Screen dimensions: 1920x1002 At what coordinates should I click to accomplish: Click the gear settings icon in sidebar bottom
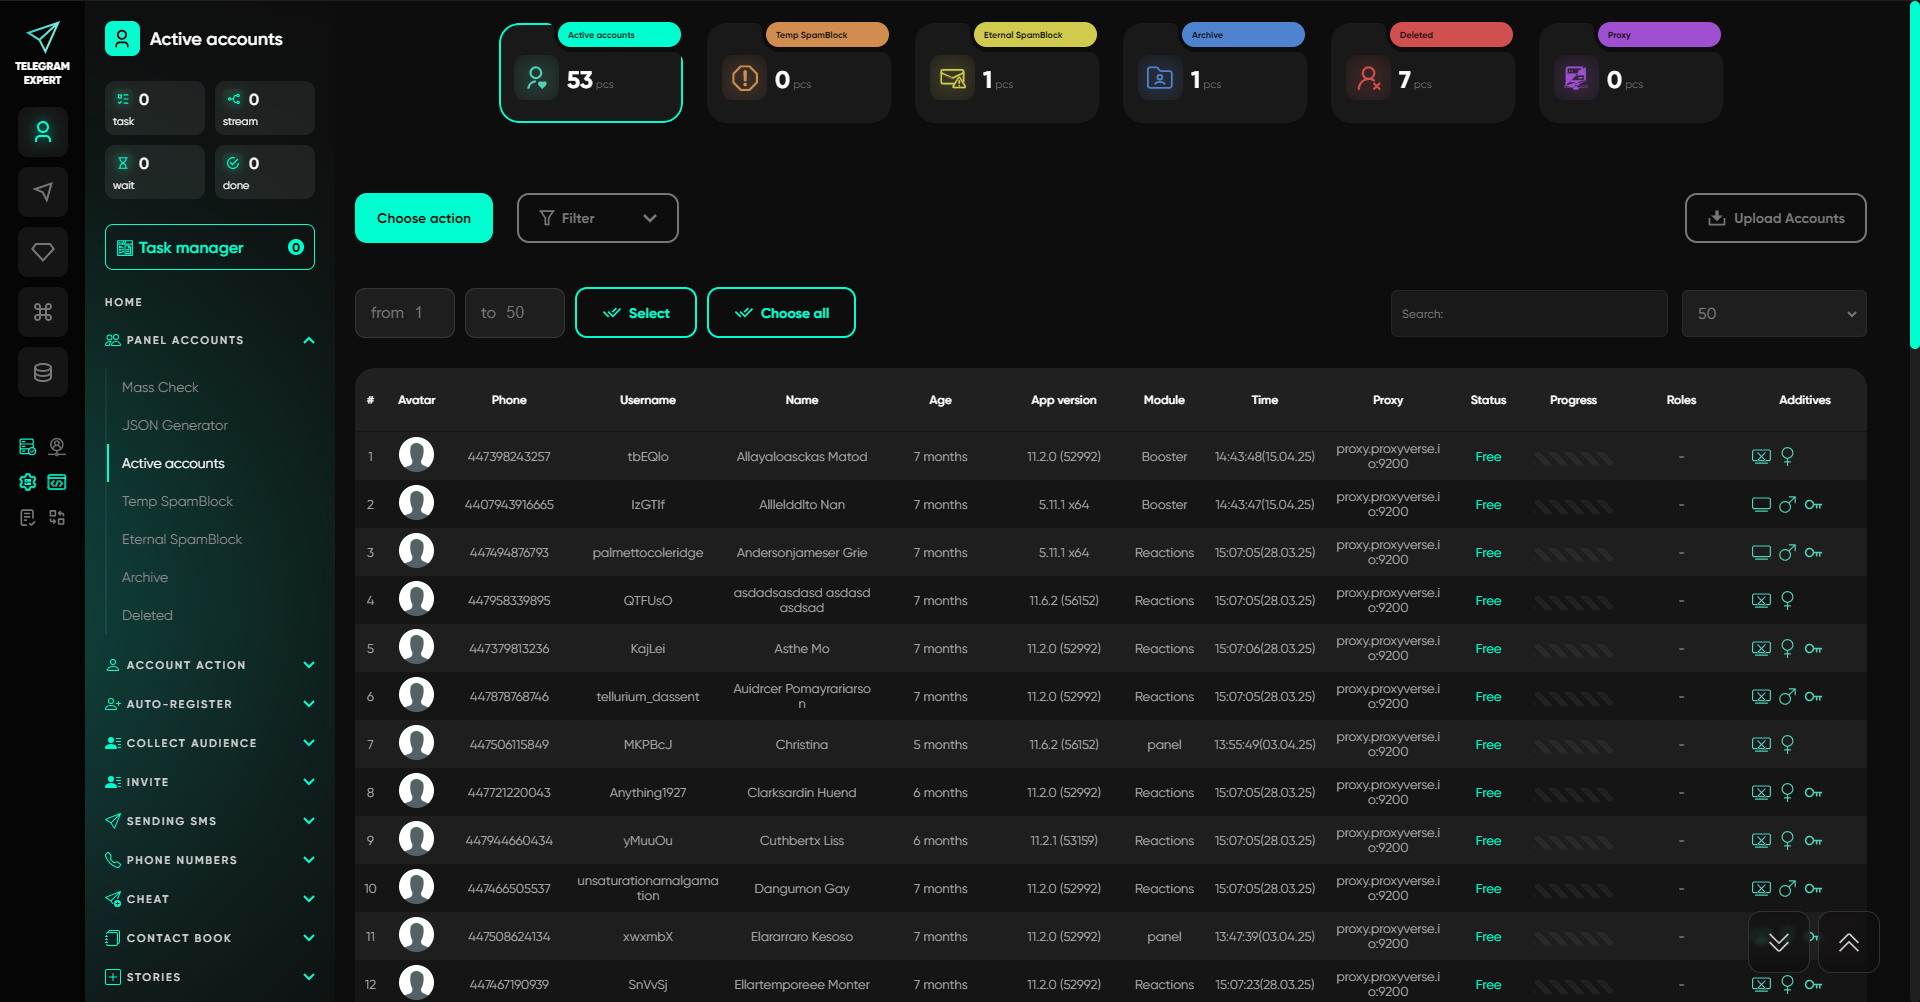pyautogui.click(x=28, y=482)
